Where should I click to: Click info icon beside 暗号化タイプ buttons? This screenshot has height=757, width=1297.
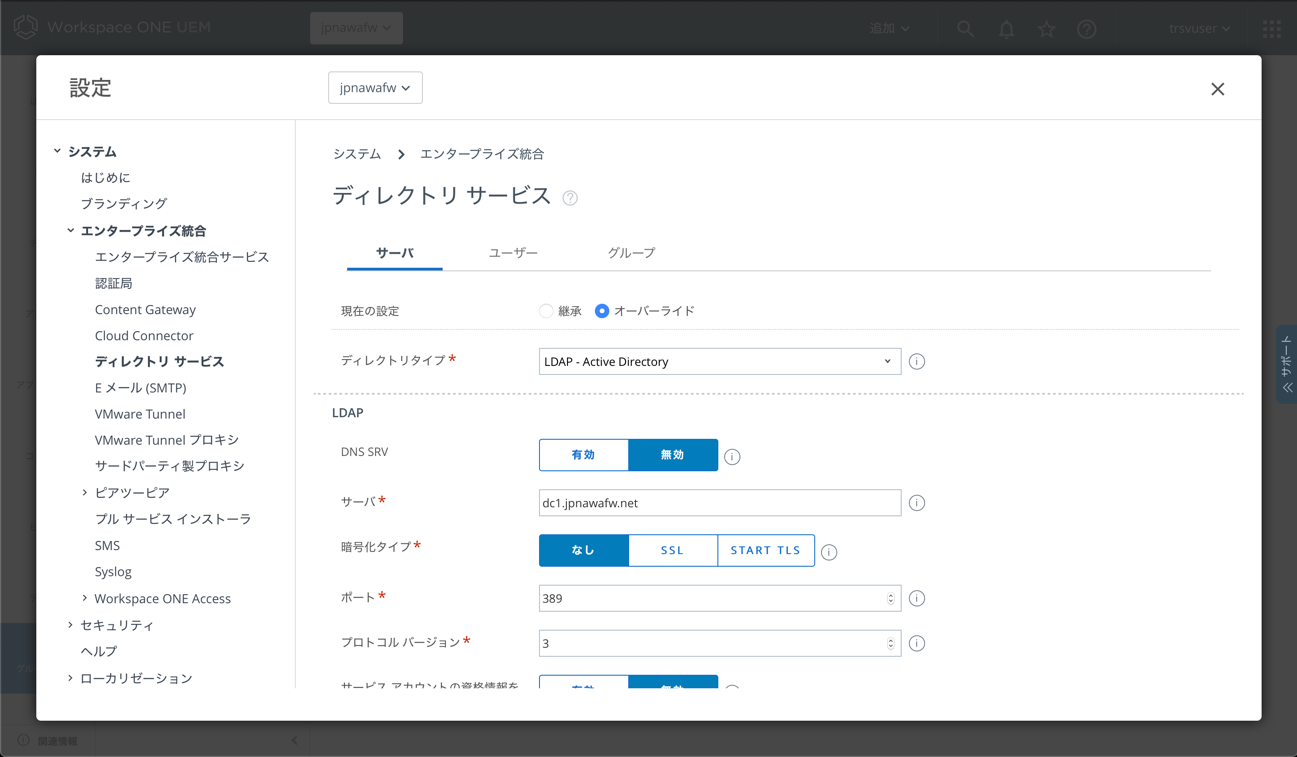click(829, 552)
